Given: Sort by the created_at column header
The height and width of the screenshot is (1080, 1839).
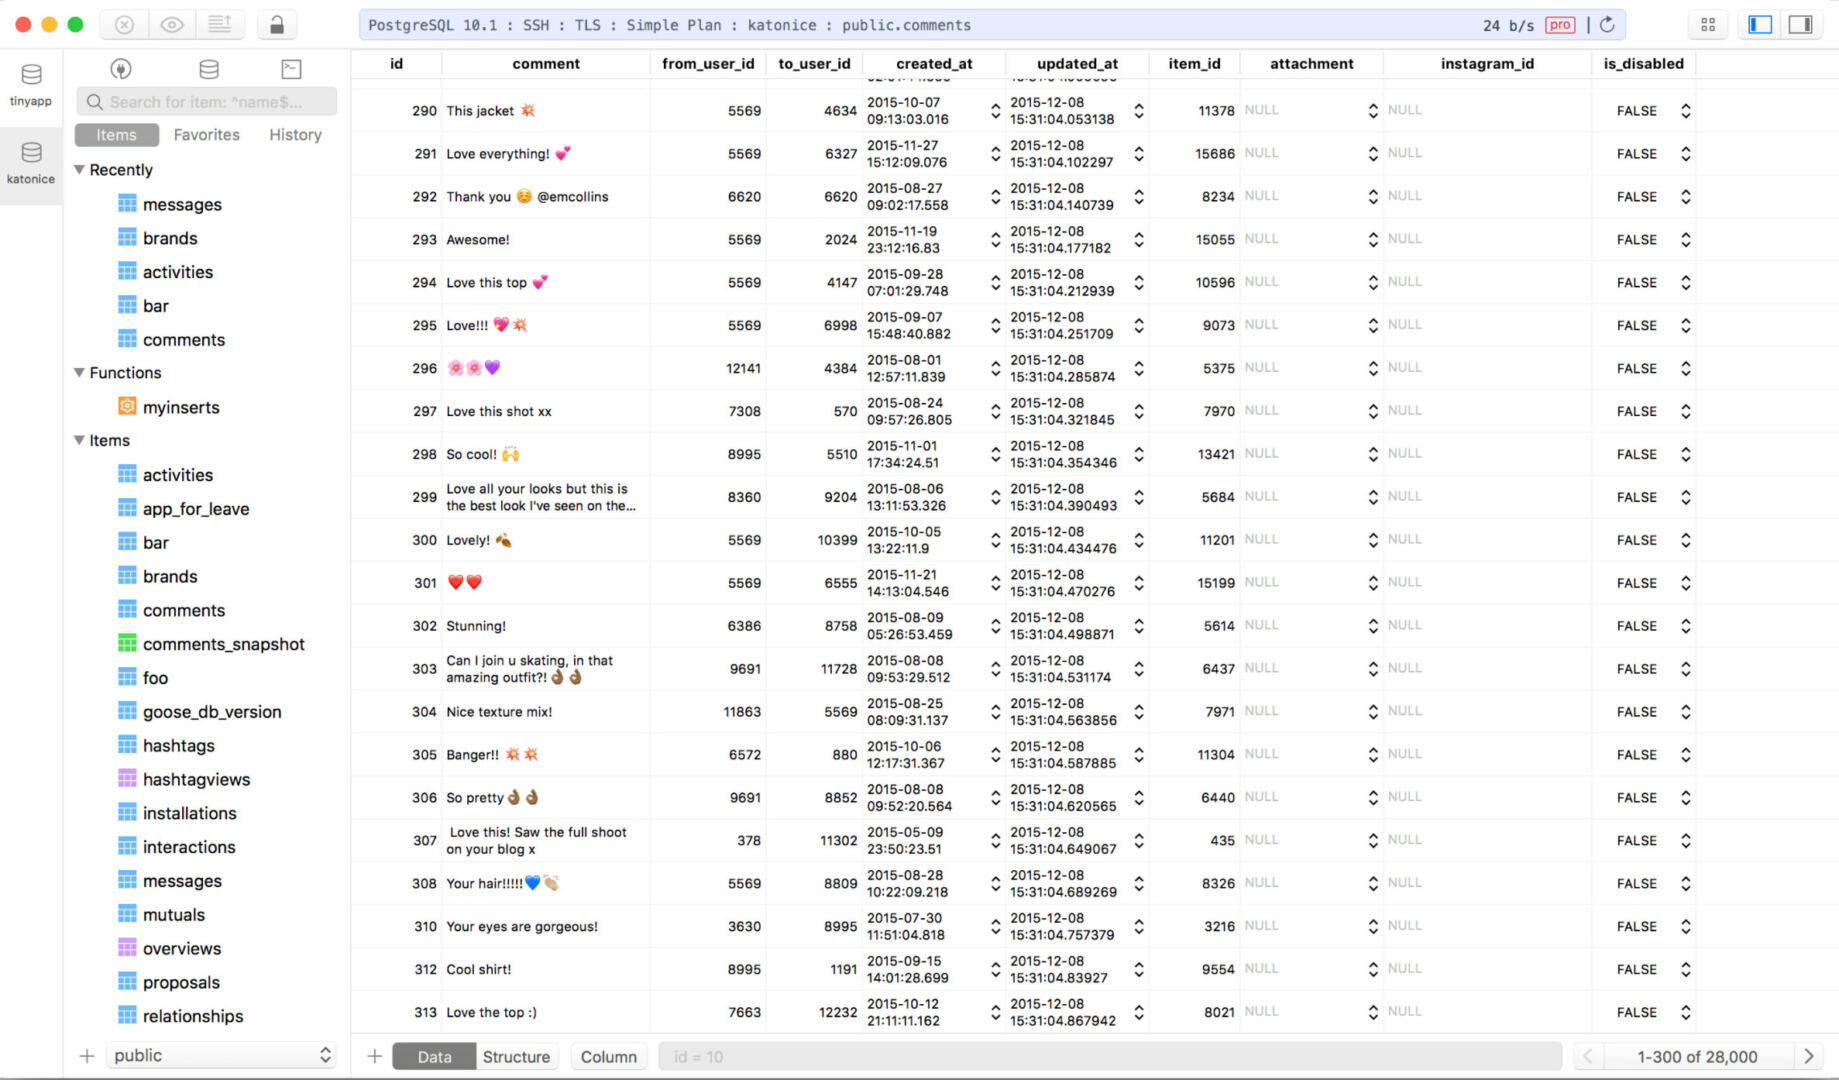Looking at the screenshot, I should pyautogui.click(x=934, y=64).
